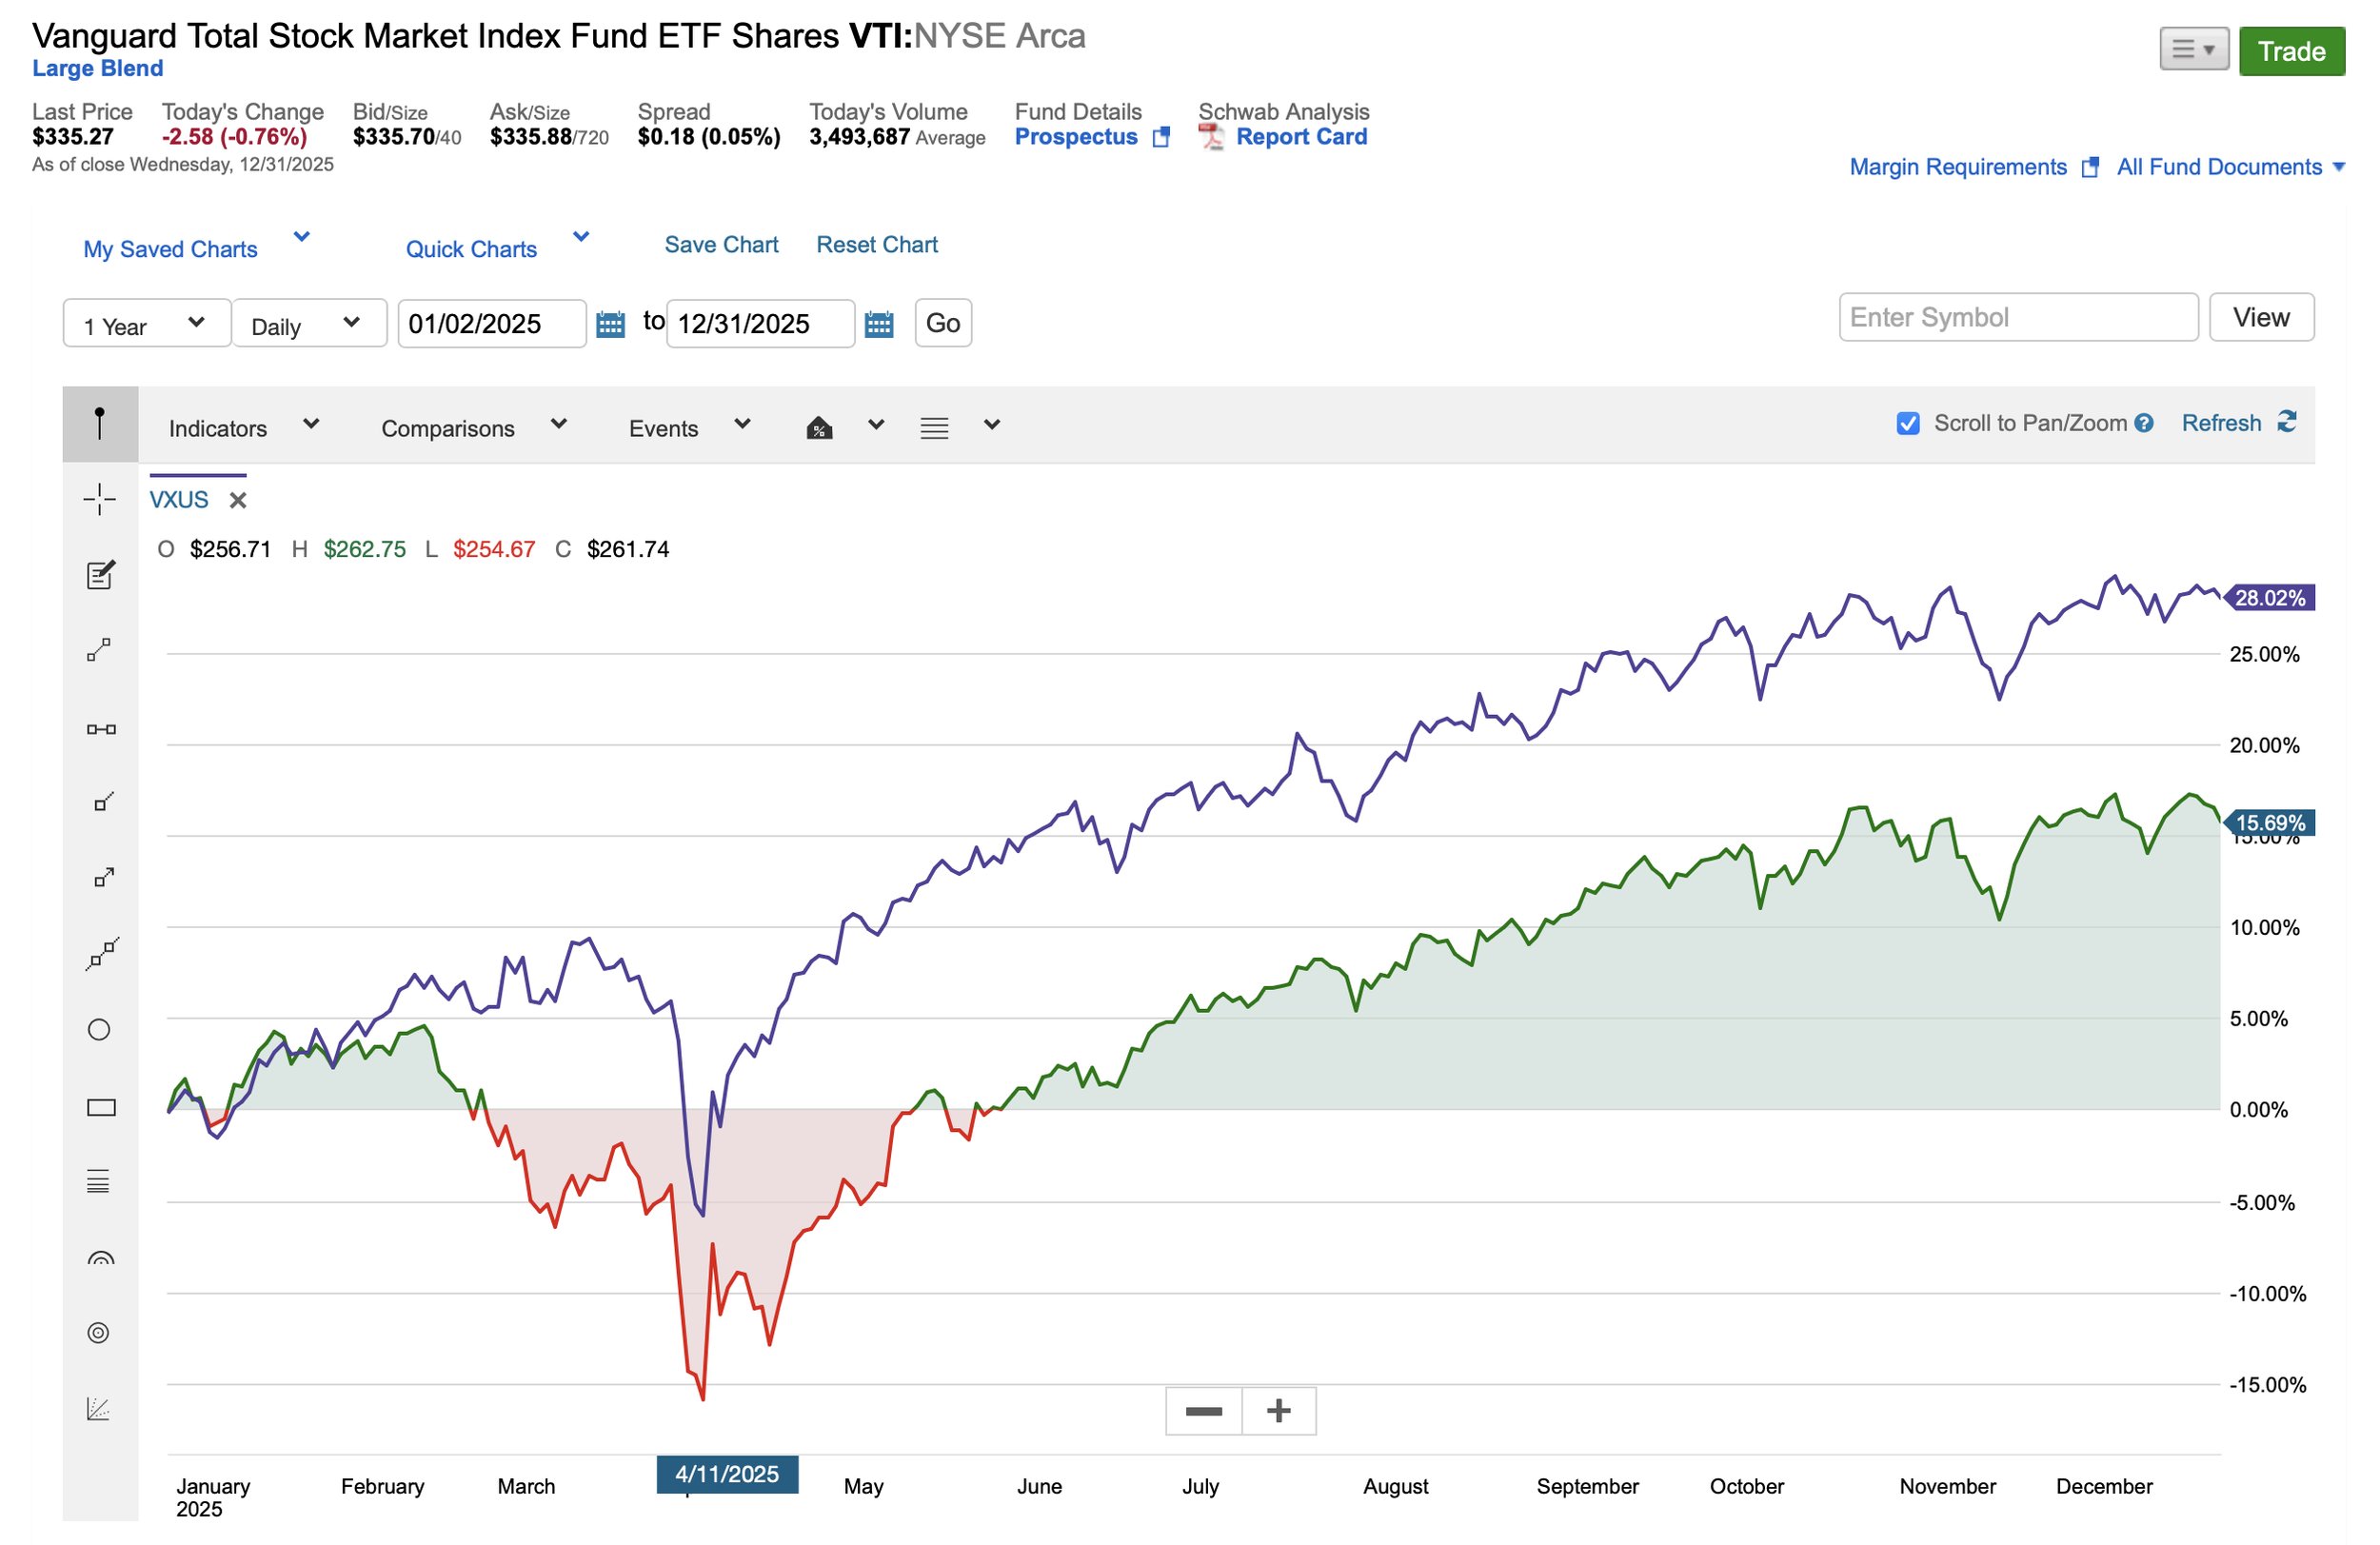Open the Report Card PDF icon

(1211, 137)
